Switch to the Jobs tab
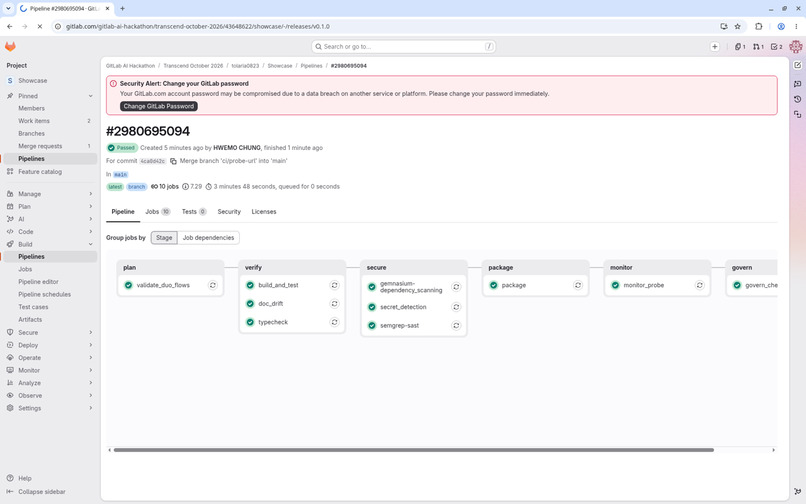This screenshot has height=504, width=806. 157,211
